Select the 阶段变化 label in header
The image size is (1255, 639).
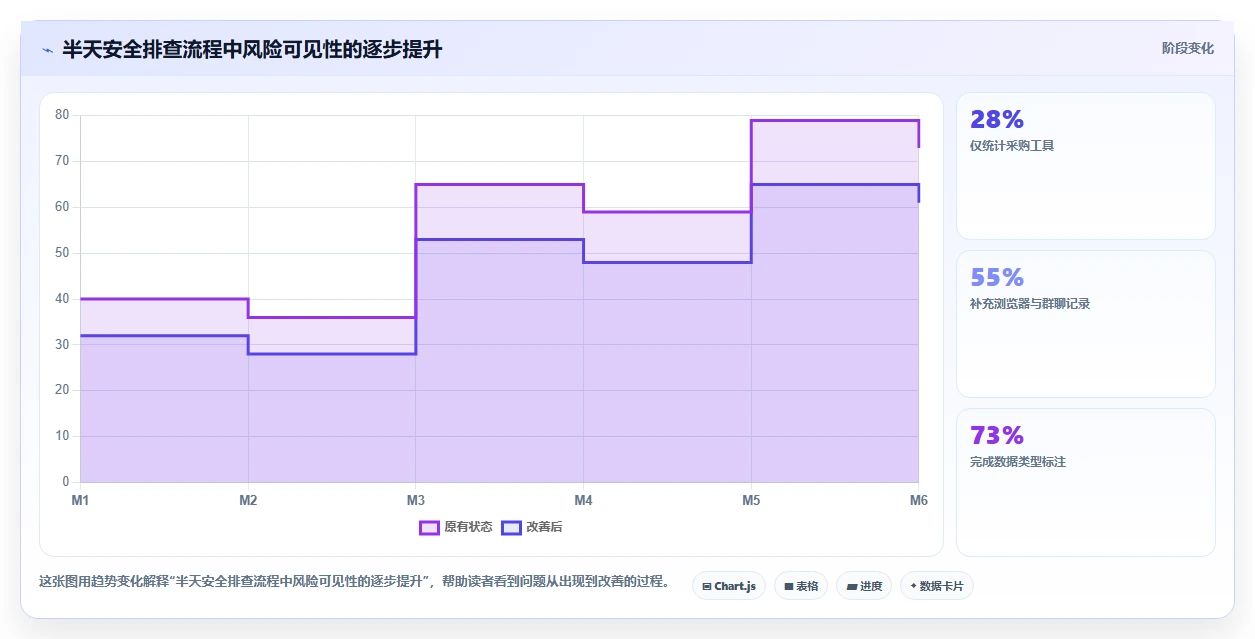click(x=1188, y=48)
